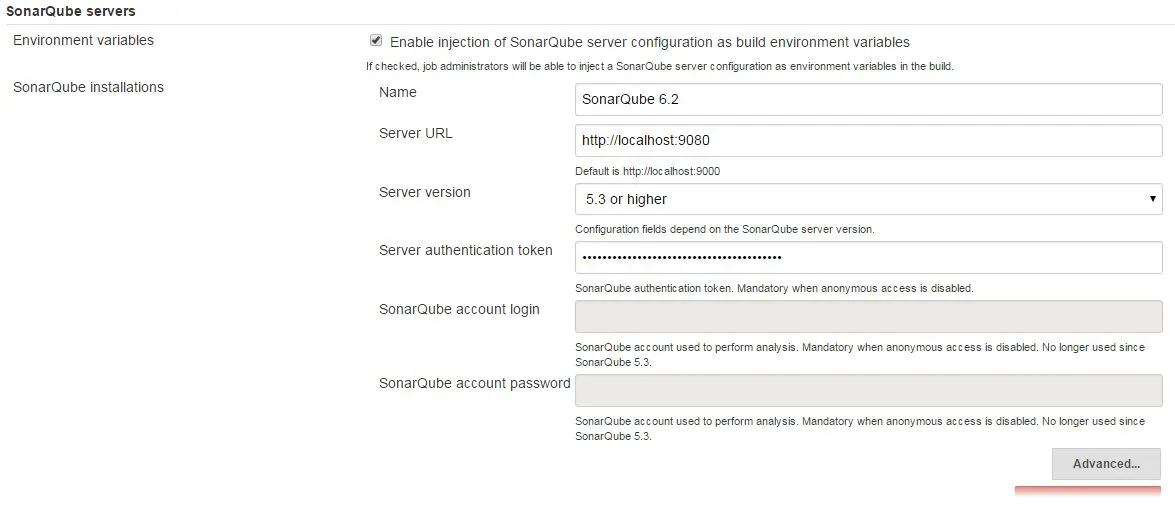Click the SonarQube account password field

coord(868,390)
